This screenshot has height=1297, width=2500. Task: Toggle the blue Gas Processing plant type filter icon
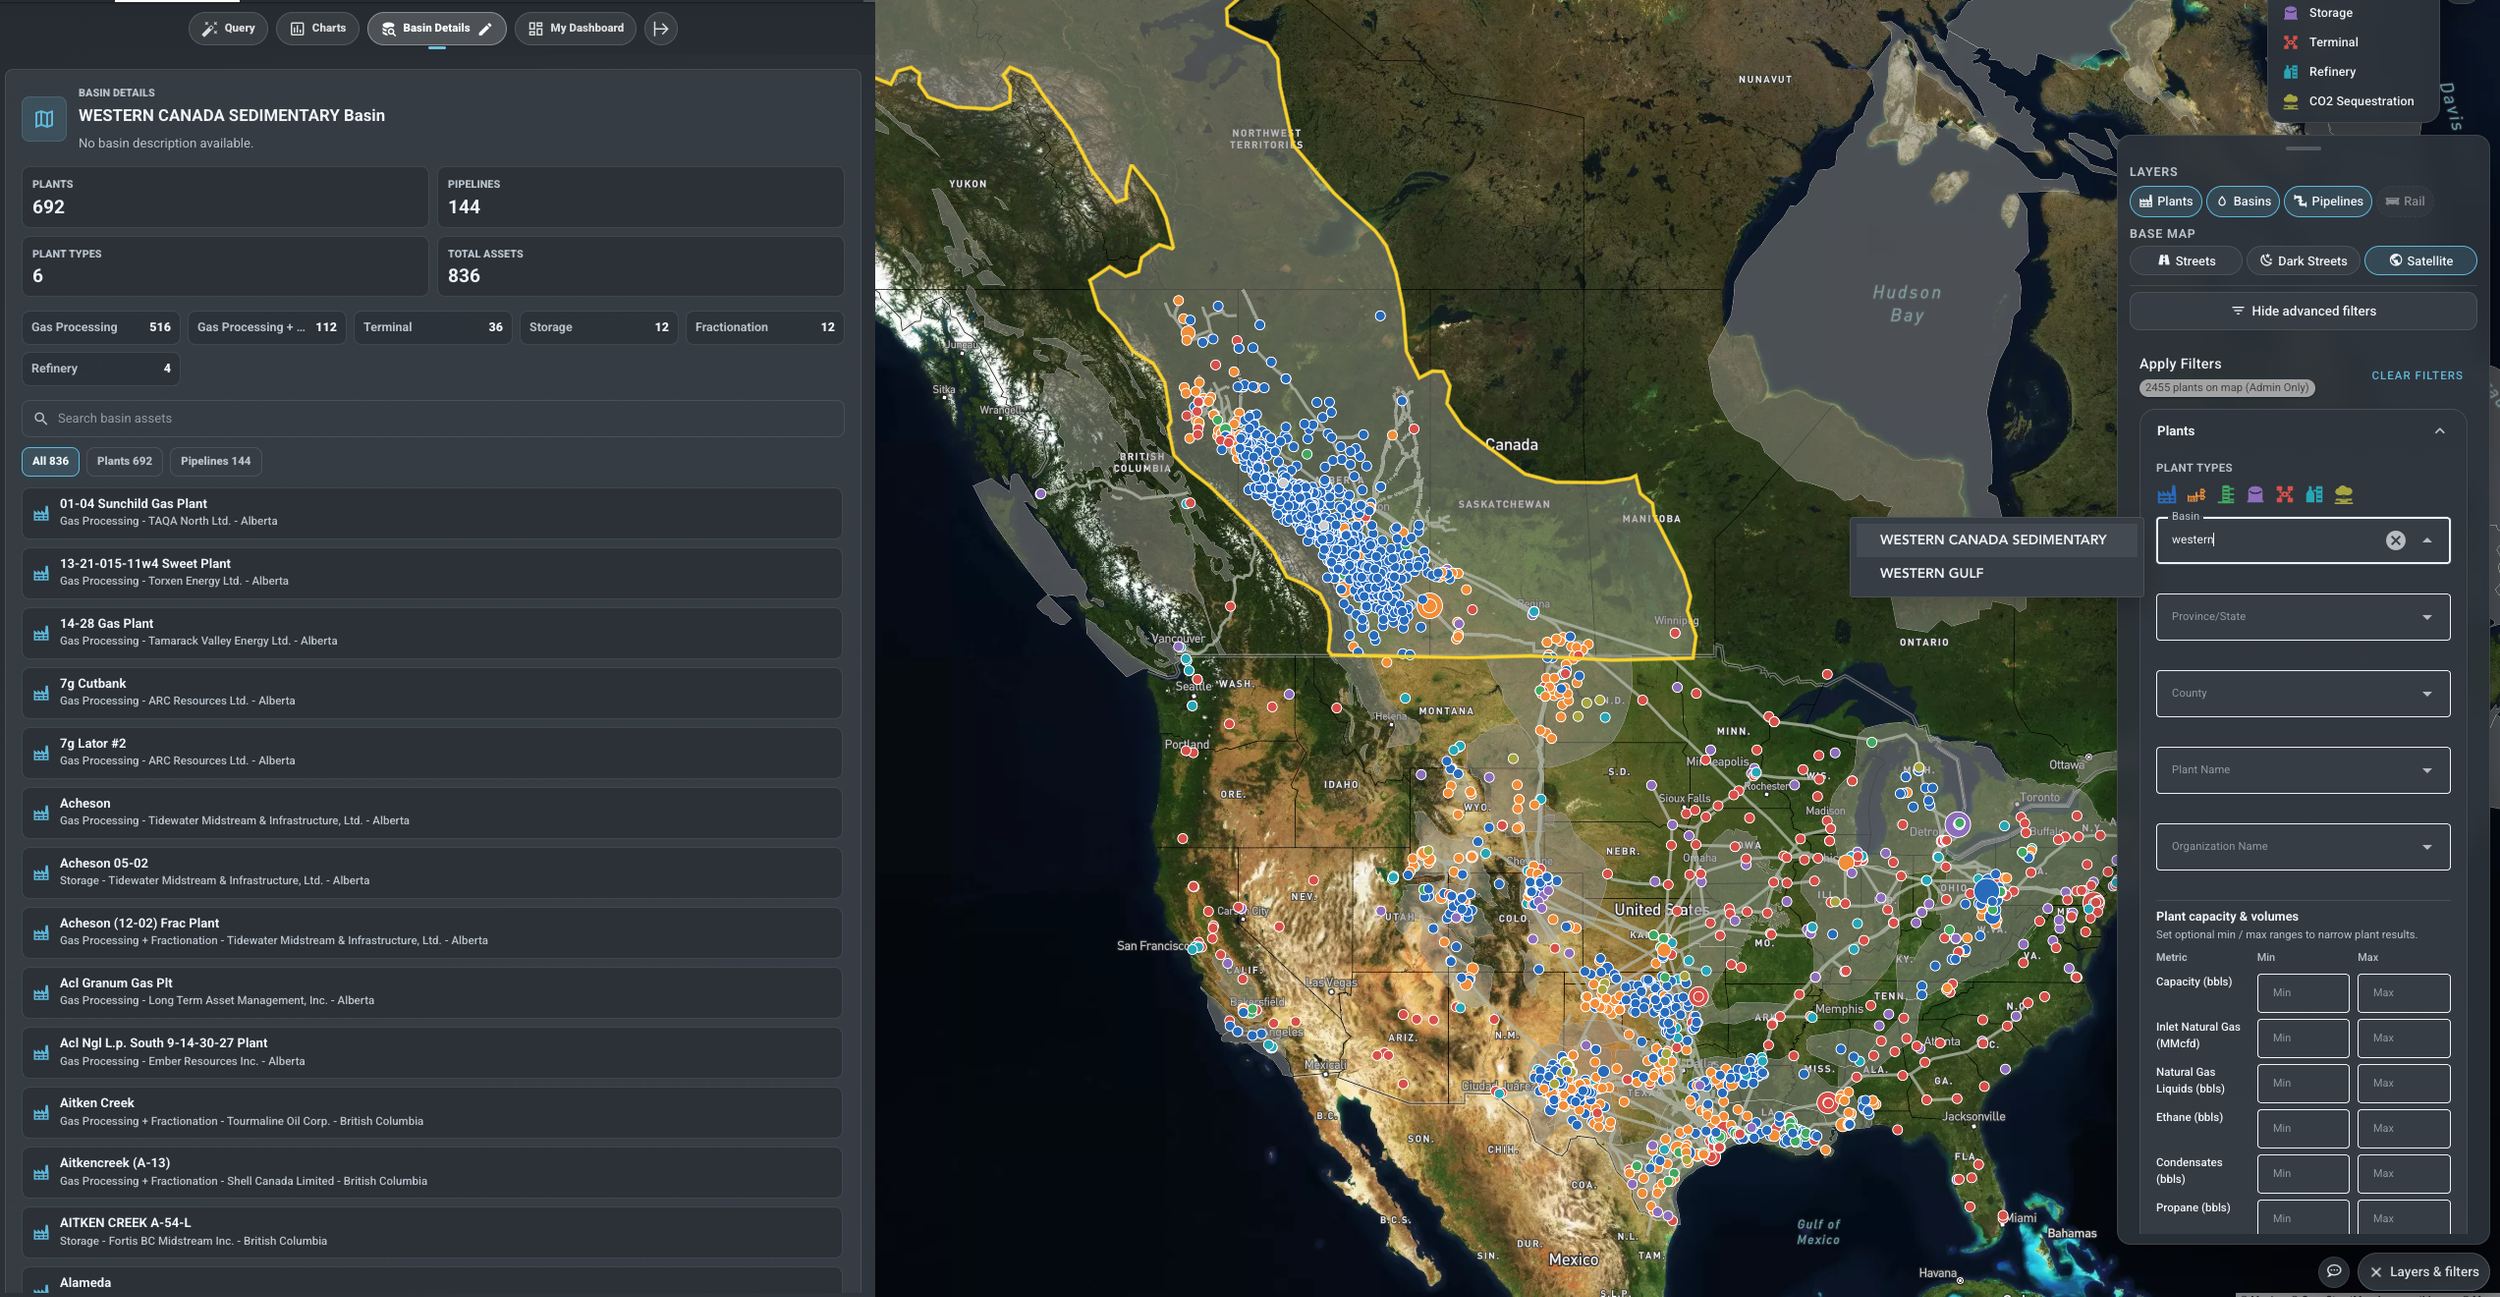[x=2166, y=494]
